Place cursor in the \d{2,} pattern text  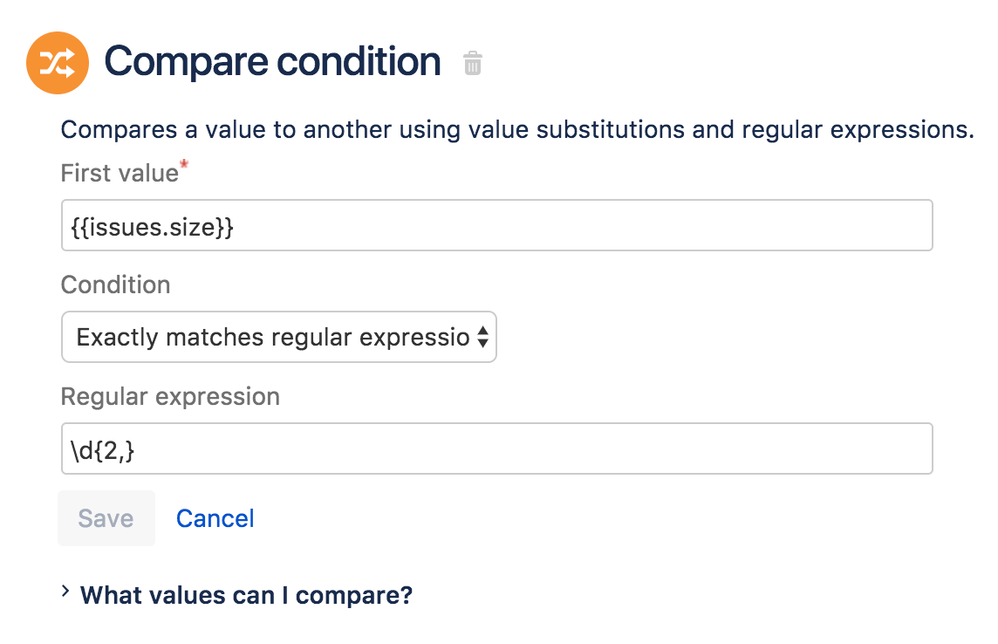point(102,450)
